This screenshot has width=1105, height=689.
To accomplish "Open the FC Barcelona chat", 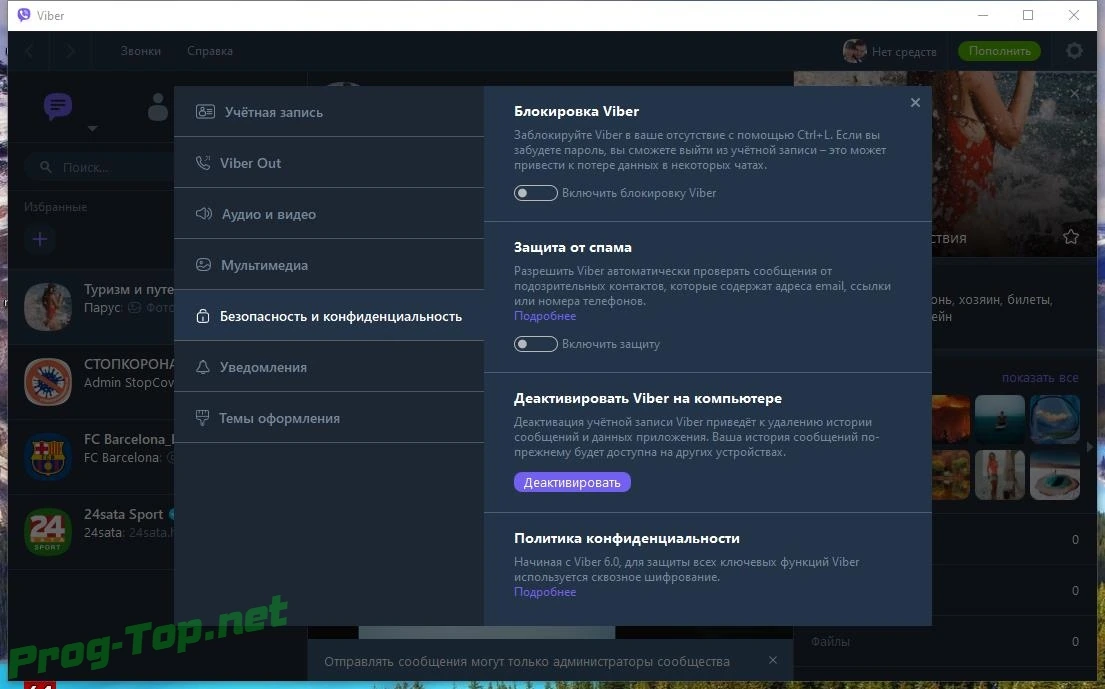I will (x=92, y=457).
